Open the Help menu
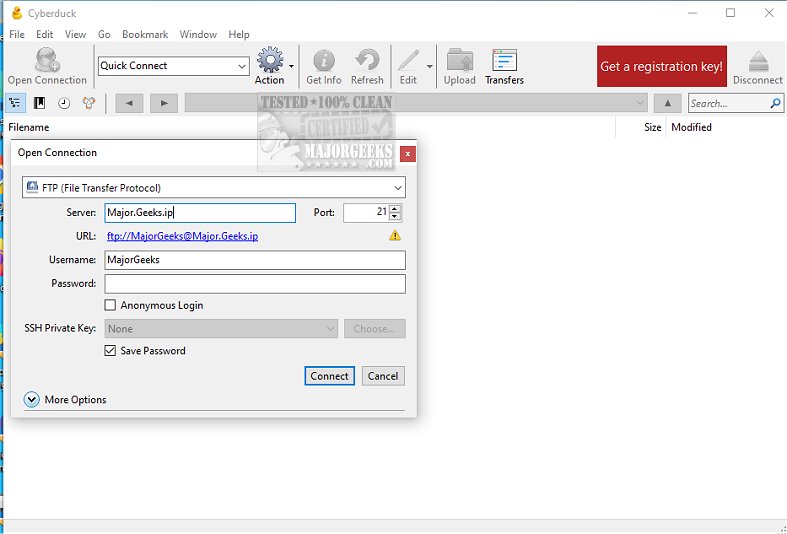Viewport: 787px width, 534px height. click(239, 34)
